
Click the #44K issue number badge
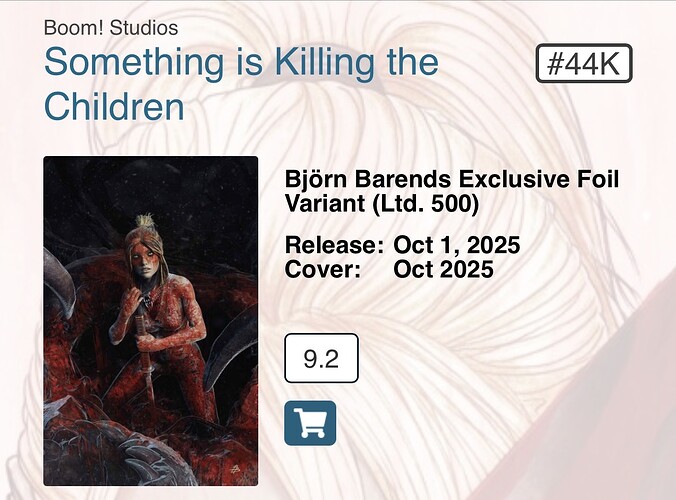coord(584,64)
